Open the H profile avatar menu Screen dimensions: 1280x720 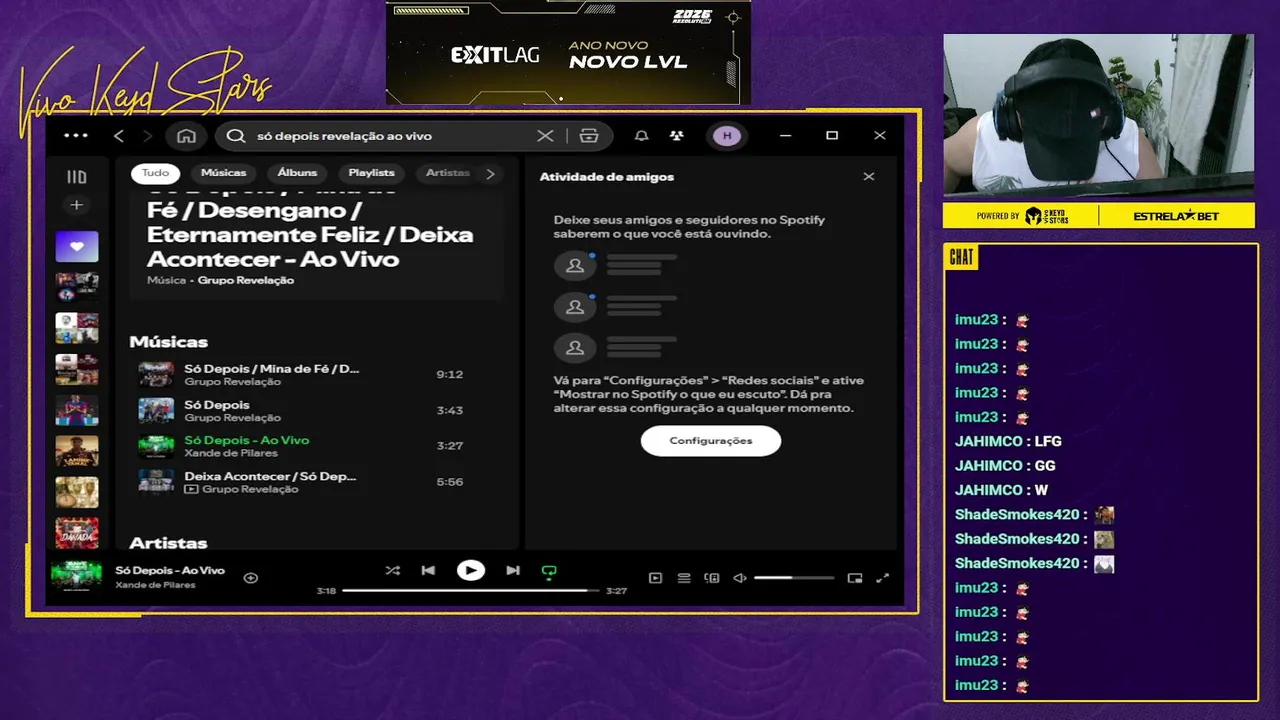(x=727, y=136)
